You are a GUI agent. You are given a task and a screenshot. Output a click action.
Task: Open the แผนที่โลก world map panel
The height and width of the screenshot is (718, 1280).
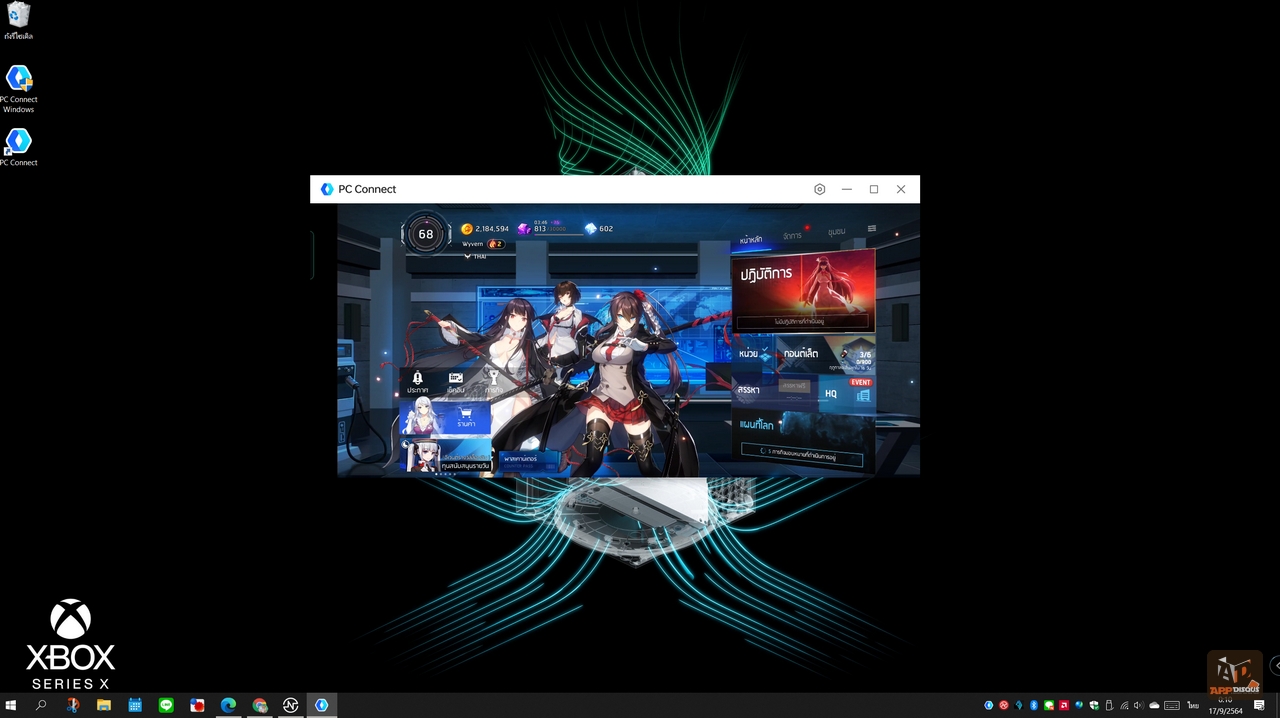804,440
